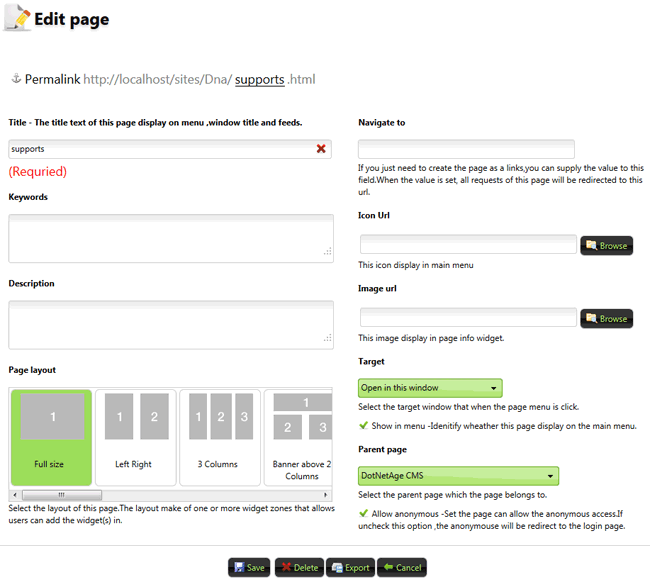Select the Left Right page layout
The height and width of the screenshot is (582, 650).
pyautogui.click(x=136, y=437)
